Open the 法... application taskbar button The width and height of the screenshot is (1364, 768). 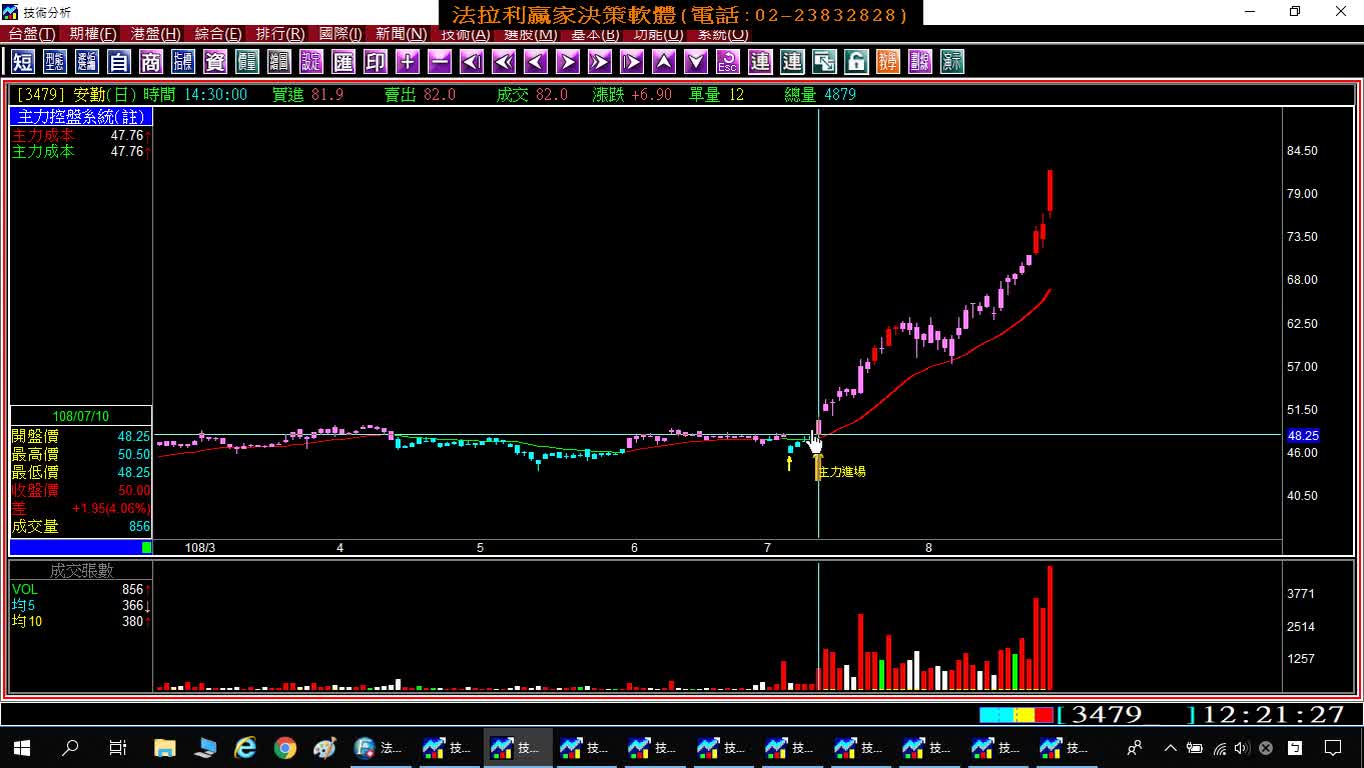coord(379,747)
